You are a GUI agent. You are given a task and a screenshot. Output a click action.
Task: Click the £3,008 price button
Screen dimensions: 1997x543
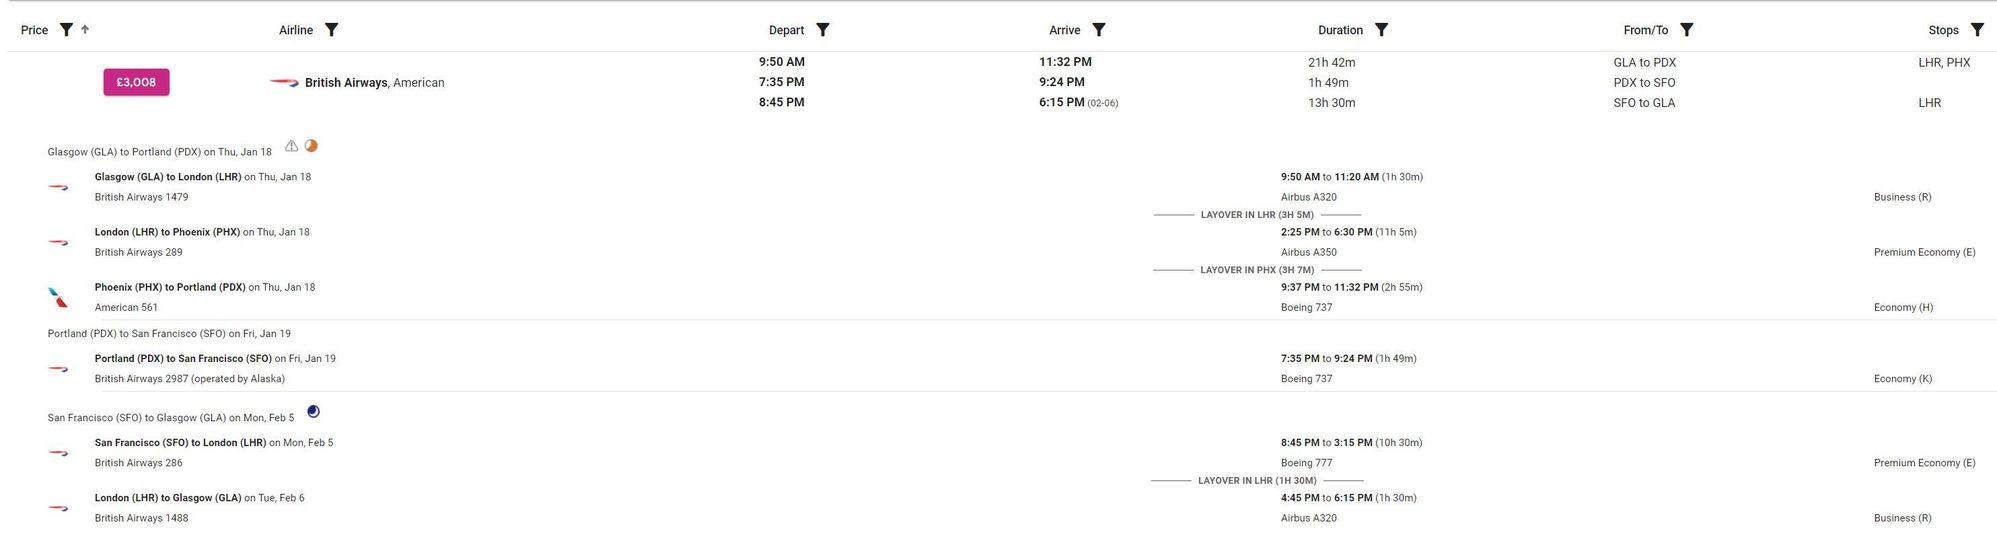[x=136, y=82]
